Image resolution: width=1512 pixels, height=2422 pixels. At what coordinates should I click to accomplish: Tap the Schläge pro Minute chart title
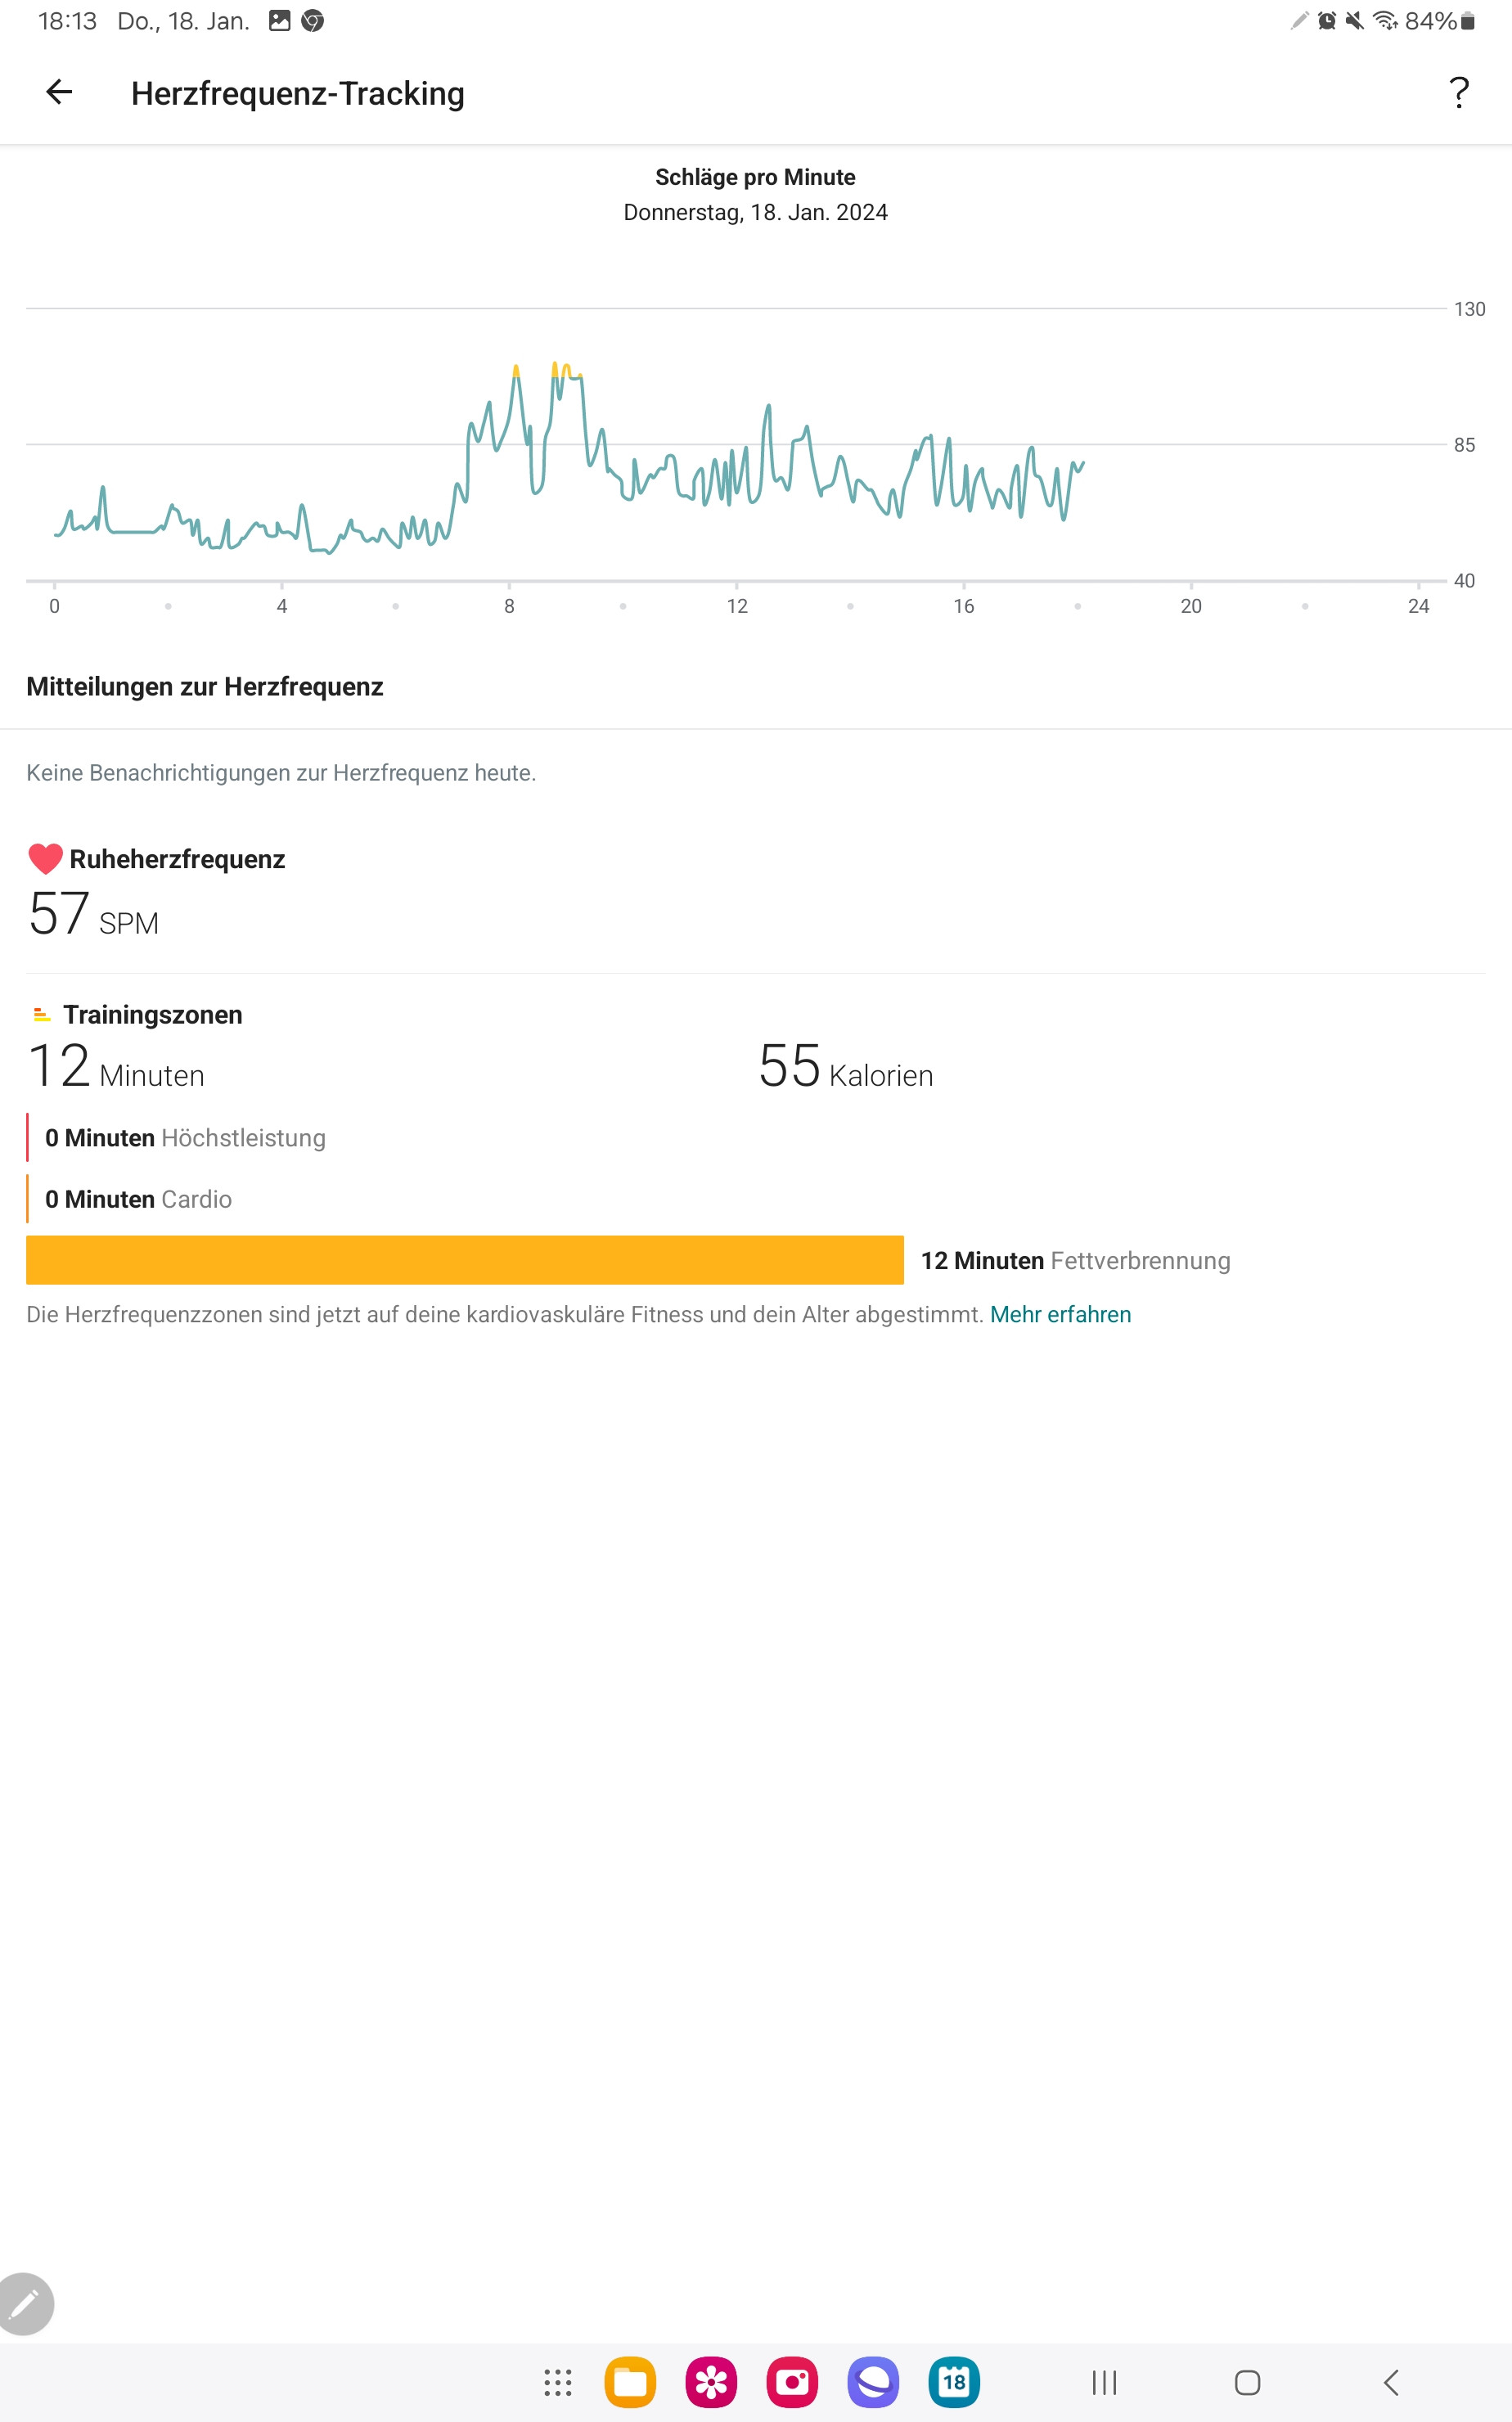point(755,177)
